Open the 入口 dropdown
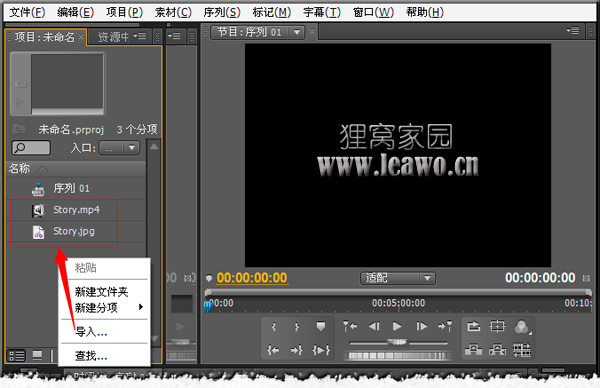Image resolution: width=600 pixels, height=388 pixels. point(119,148)
